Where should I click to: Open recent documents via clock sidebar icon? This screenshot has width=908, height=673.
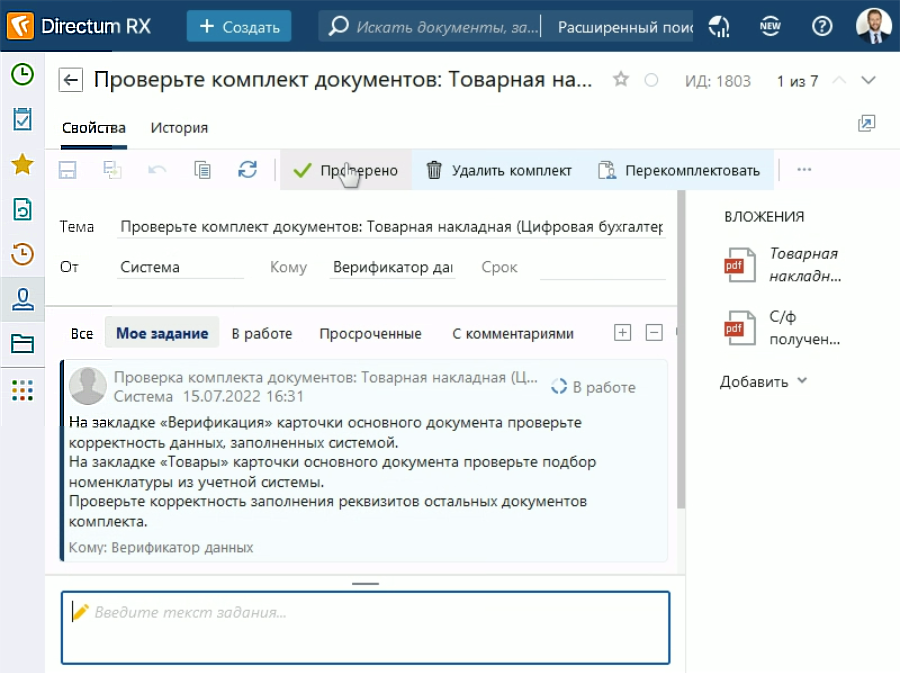pyautogui.click(x=22, y=255)
